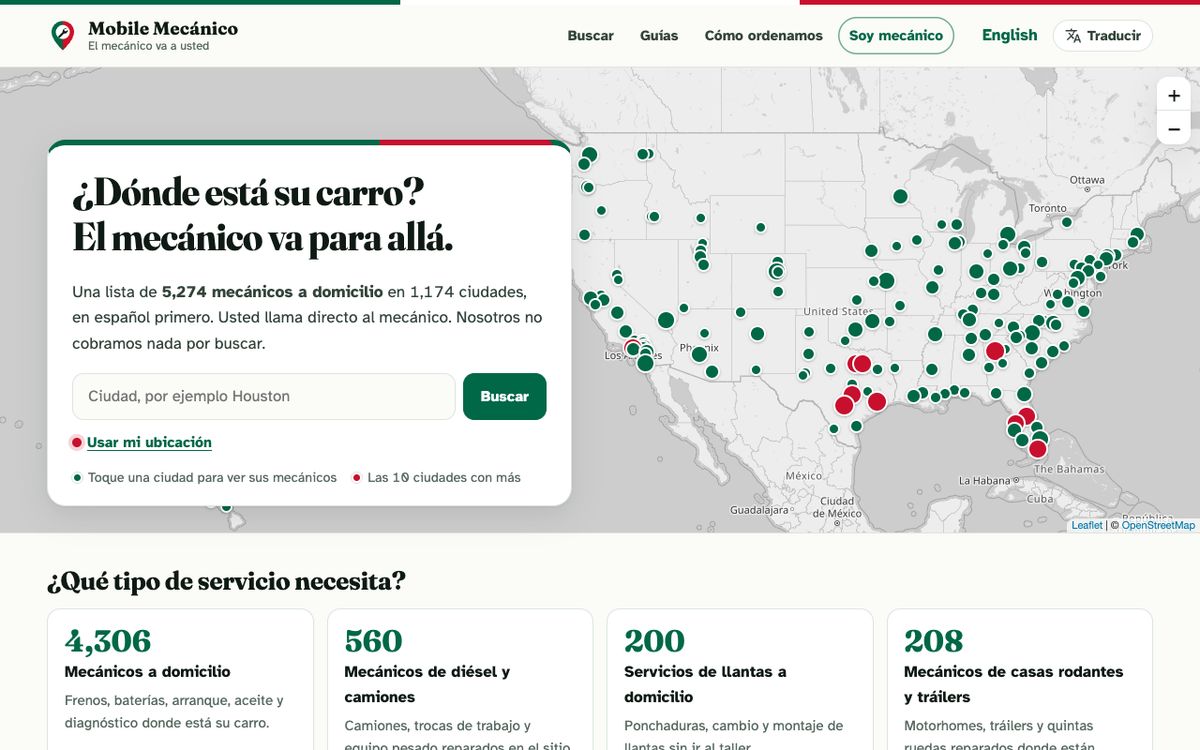Zoom in the map with plus button
This screenshot has height=750, width=1200.
(1174, 95)
